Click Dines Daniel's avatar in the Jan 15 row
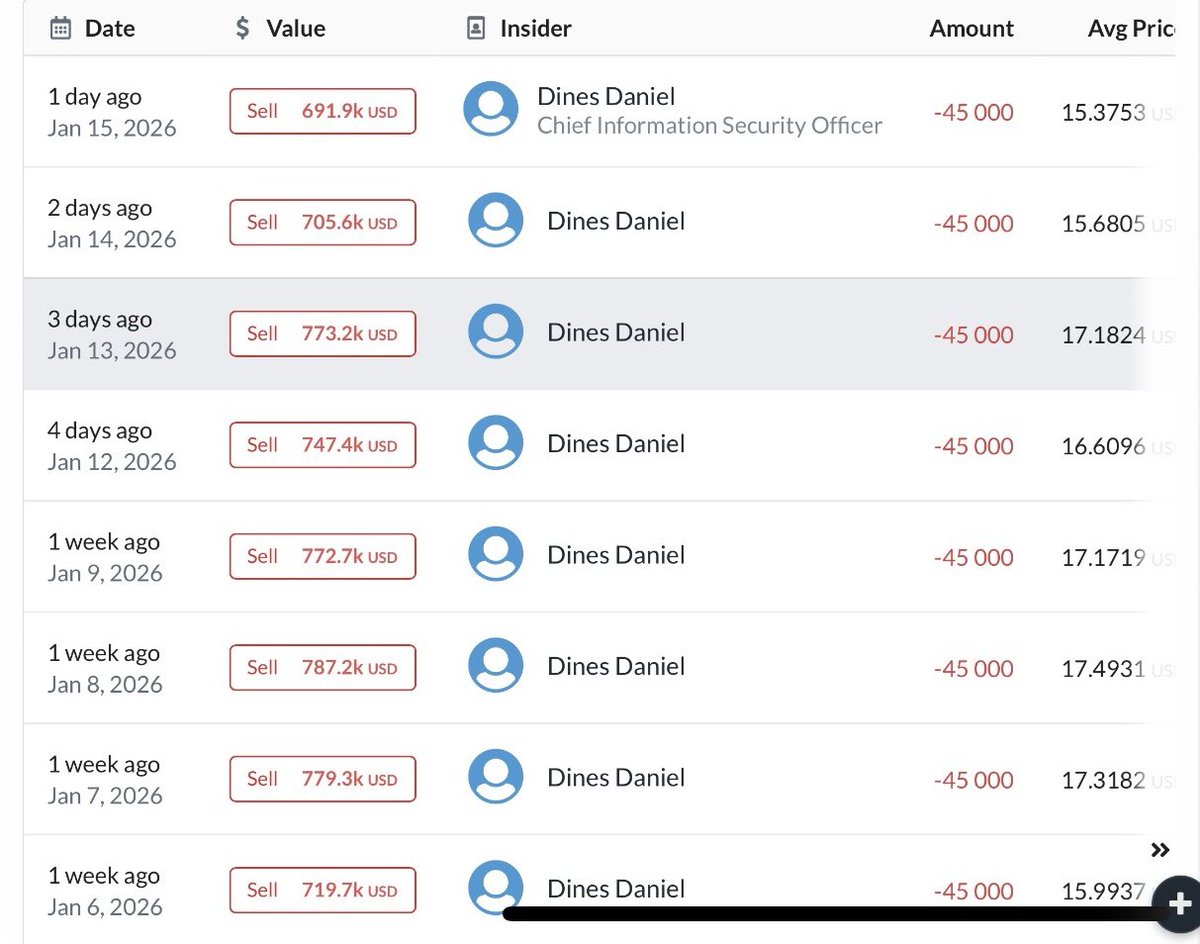The width and height of the screenshot is (1200, 944). click(x=490, y=109)
